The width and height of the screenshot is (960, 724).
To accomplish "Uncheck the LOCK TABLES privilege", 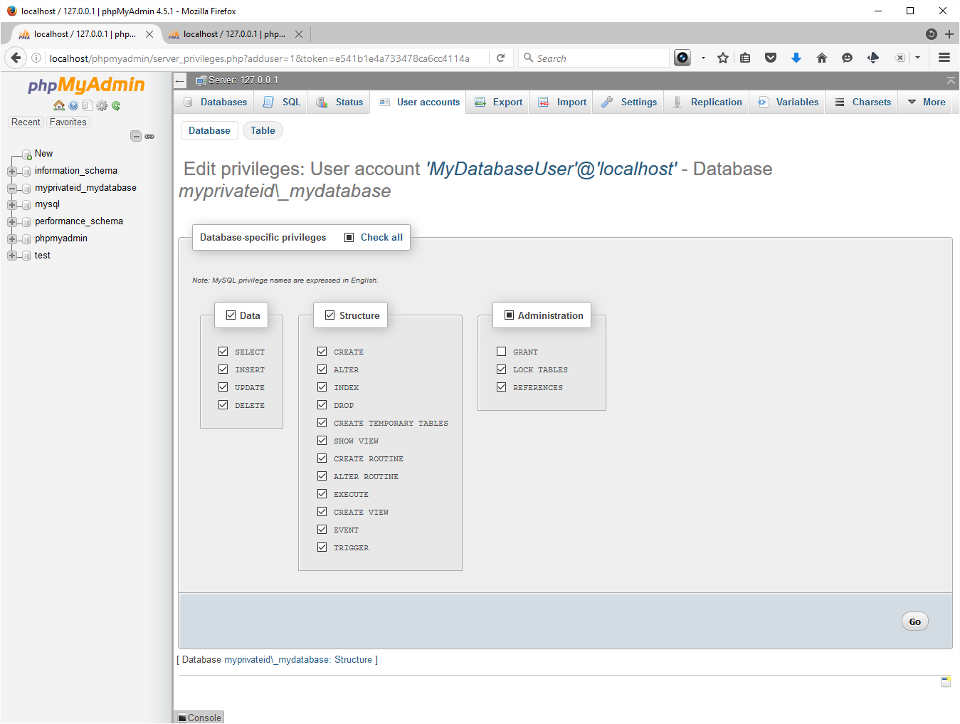I will [x=501, y=369].
